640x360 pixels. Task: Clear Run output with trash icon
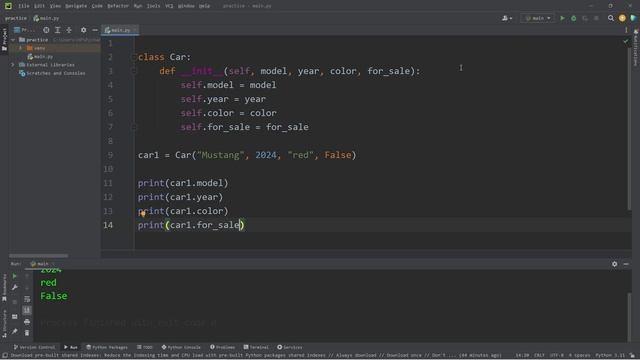click(27, 333)
